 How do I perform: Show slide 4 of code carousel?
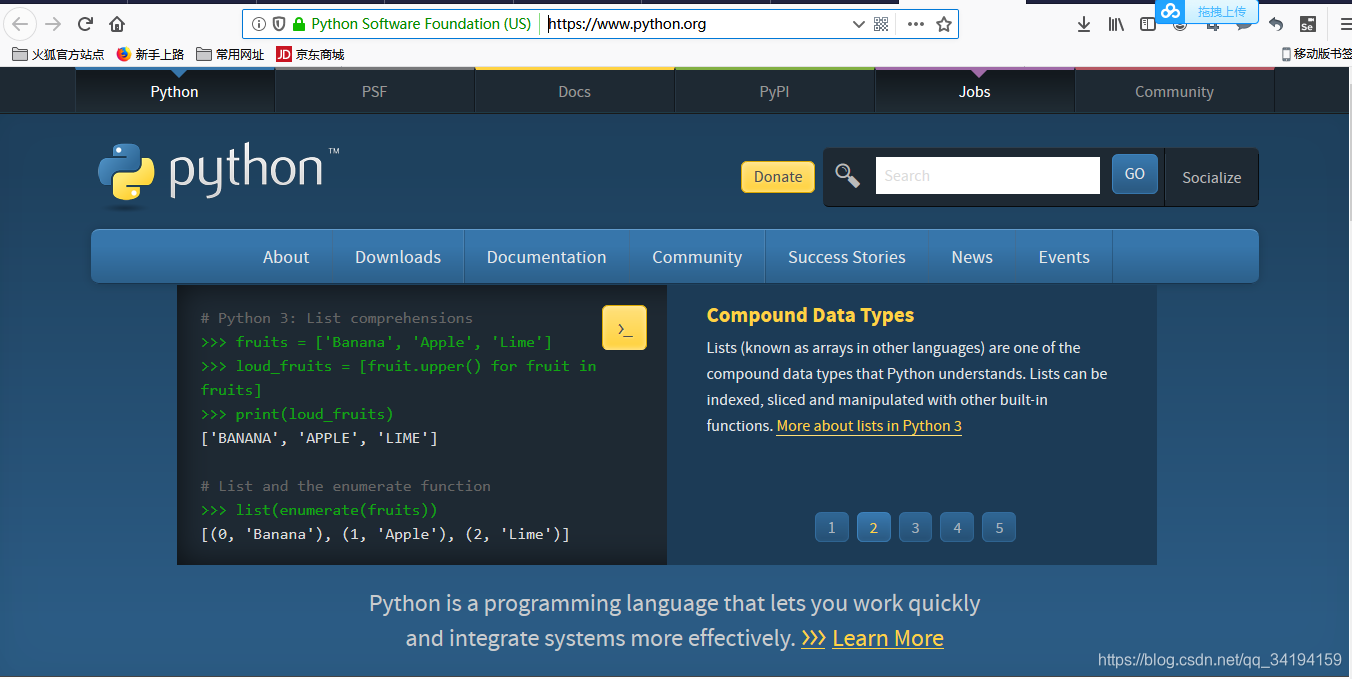tap(957, 527)
